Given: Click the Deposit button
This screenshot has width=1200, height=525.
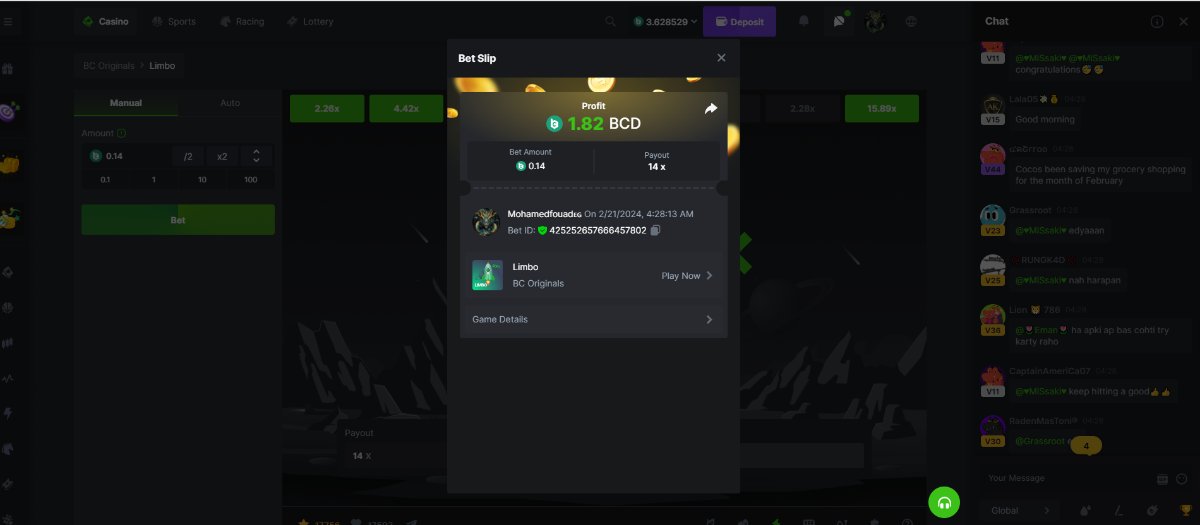Looking at the screenshot, I should pos(739,21).
